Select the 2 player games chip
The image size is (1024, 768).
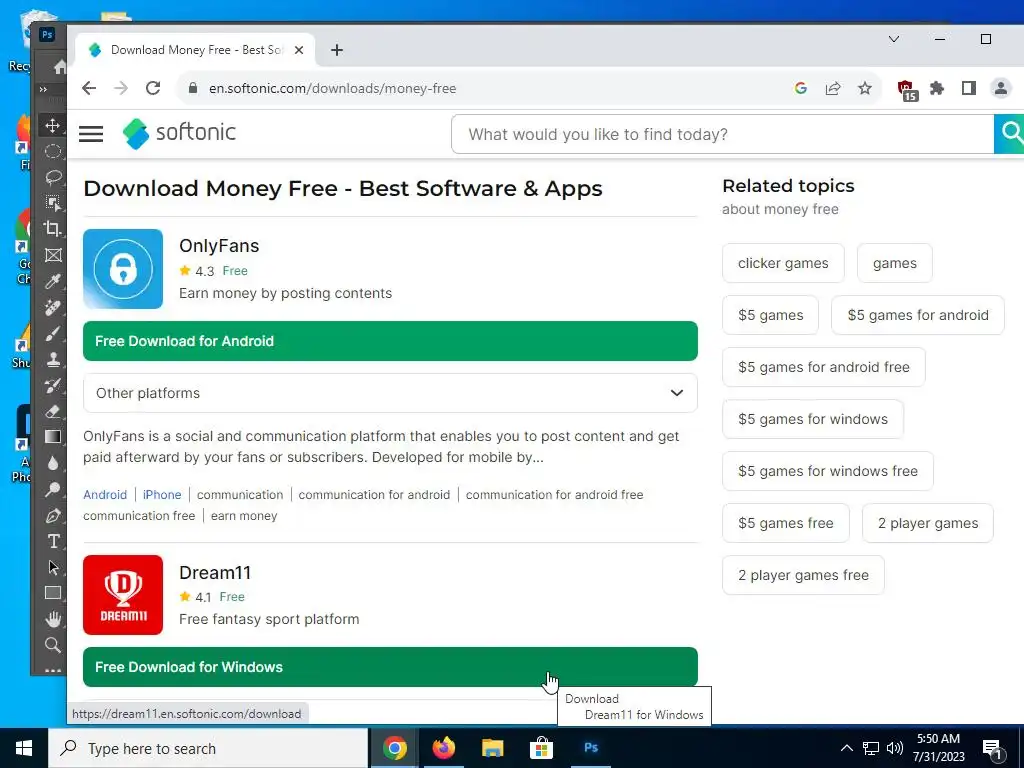point(928,523)
